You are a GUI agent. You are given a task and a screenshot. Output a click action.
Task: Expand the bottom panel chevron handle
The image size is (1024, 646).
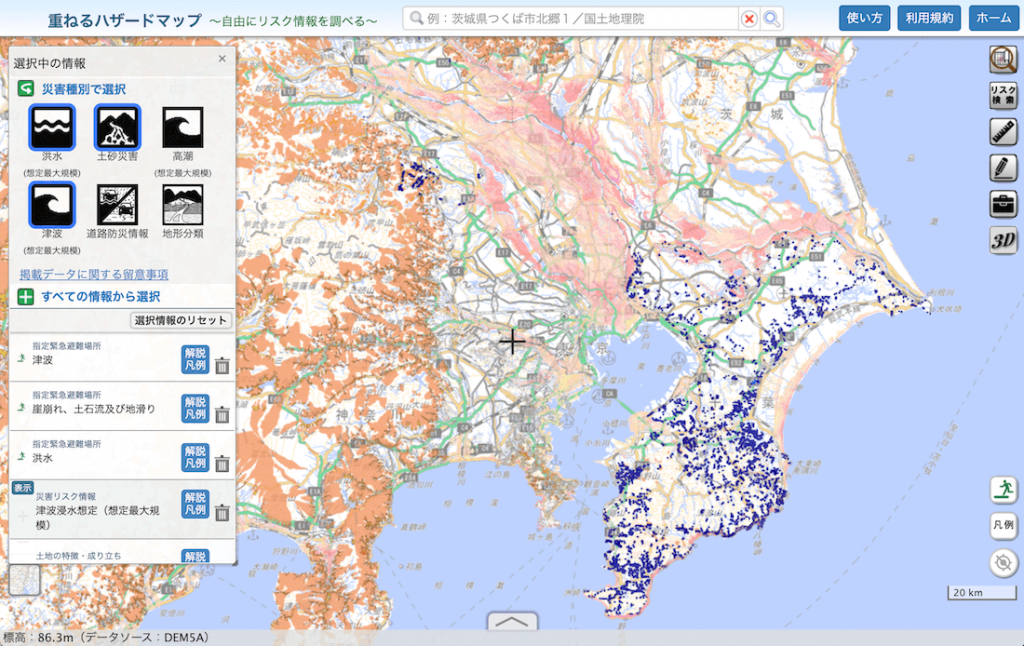512,622
